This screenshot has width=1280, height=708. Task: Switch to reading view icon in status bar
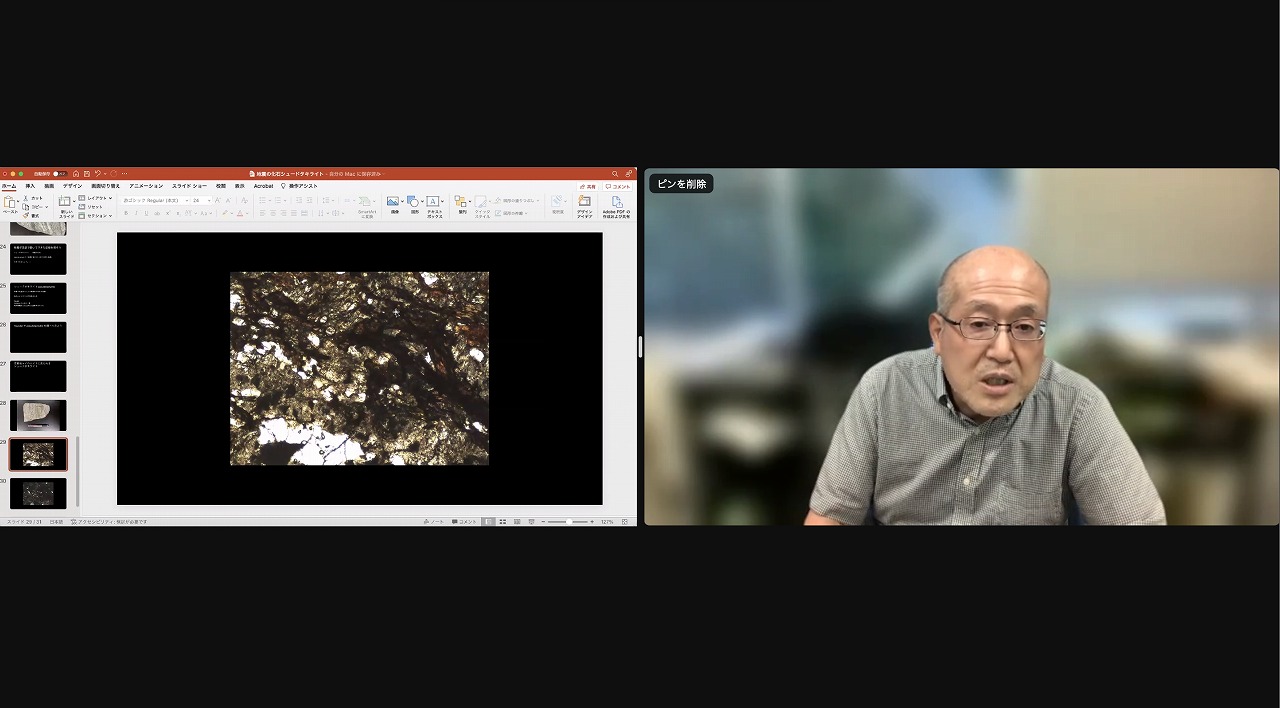(517, 522)
